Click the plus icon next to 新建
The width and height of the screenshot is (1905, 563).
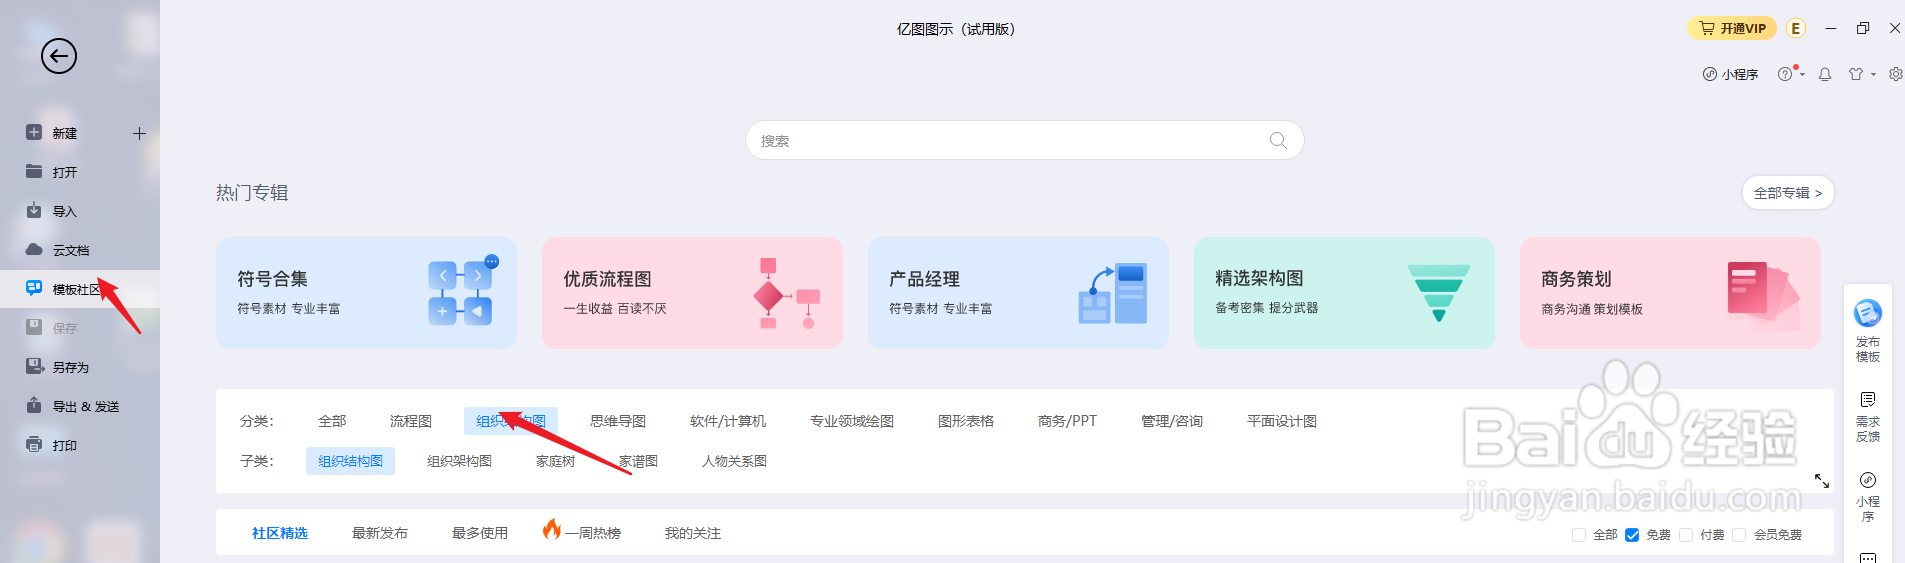[x=139, y=133]
